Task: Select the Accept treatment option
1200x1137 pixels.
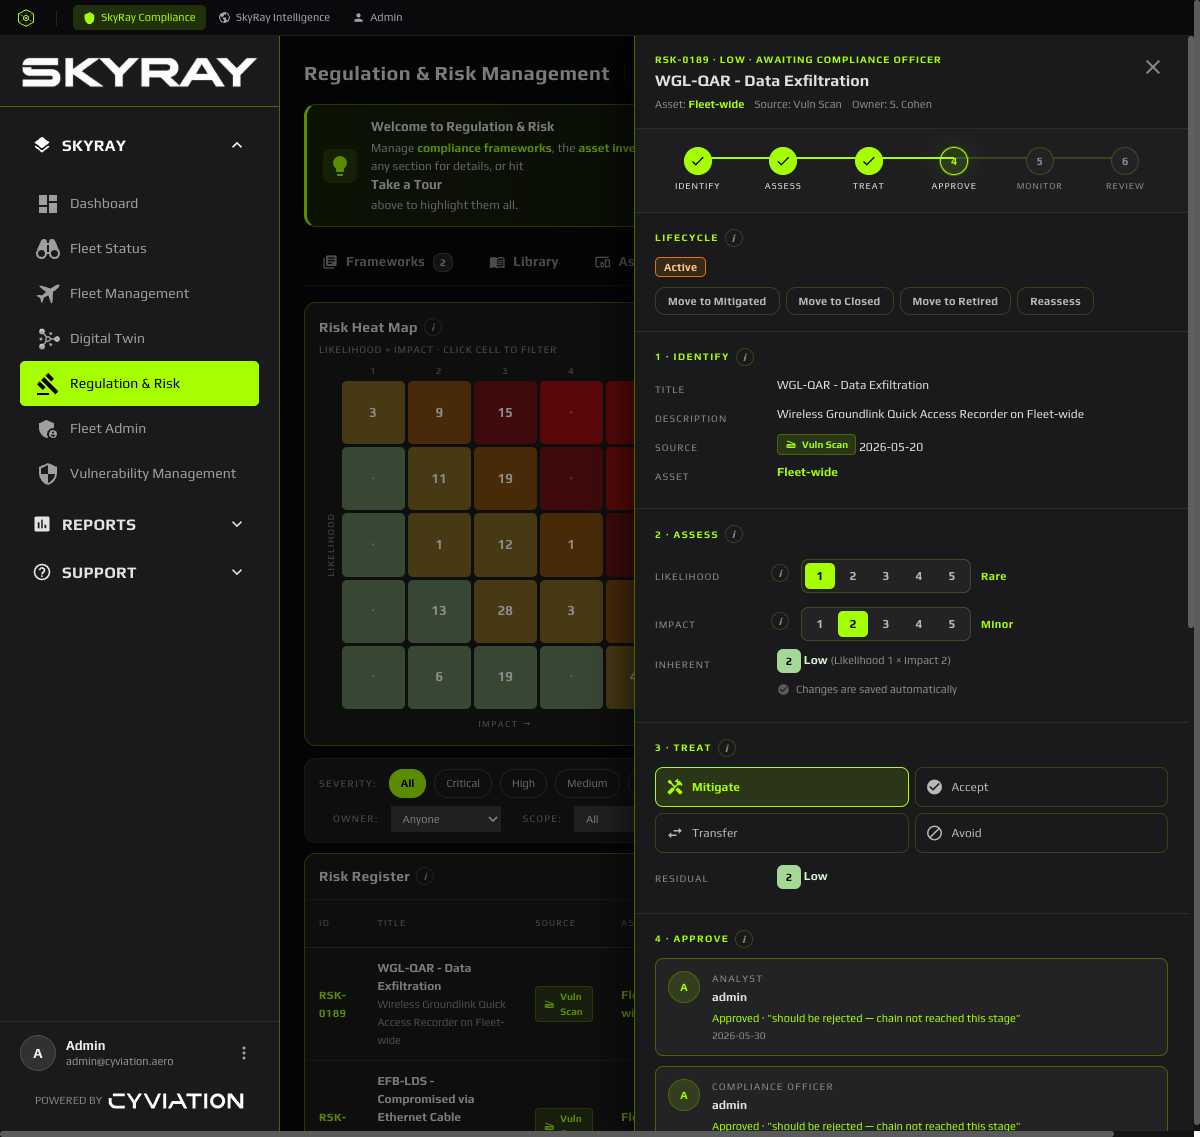Action: pyautogui.click(x=1041, y=787)
